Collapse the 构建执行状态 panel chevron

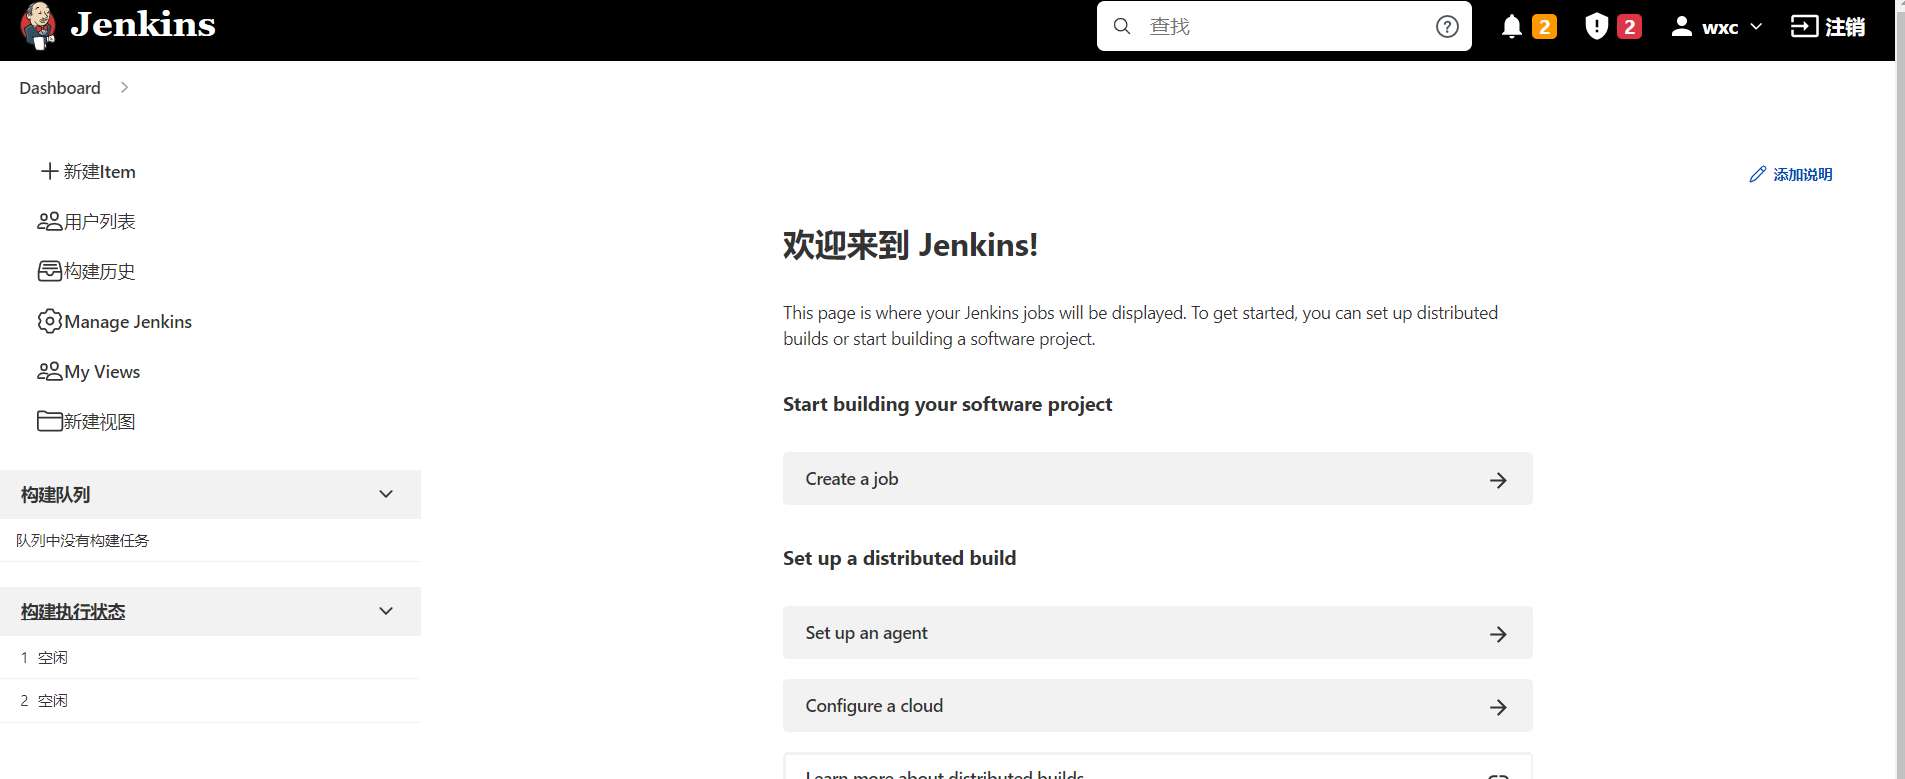coord(386,611)
